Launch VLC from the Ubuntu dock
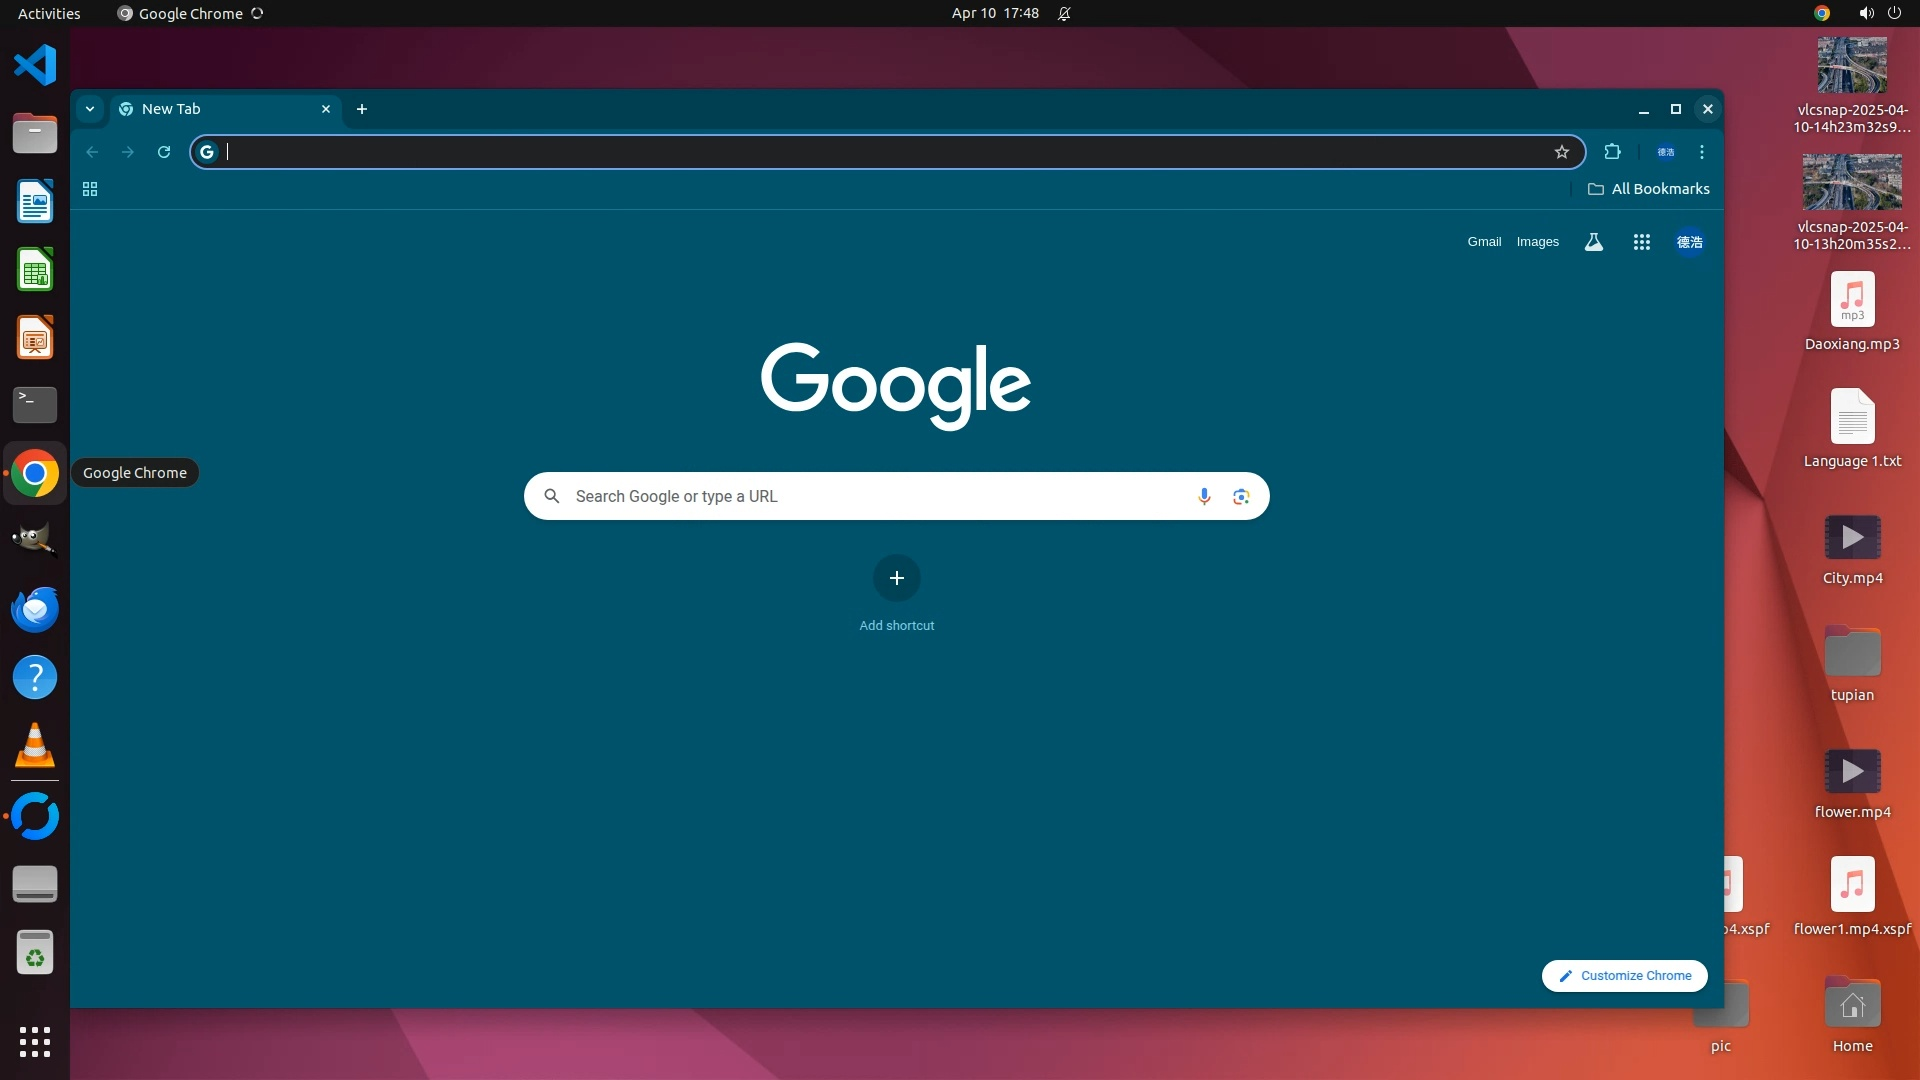Image resolution: width=1920 pixels, height=1080 pixels. pyautogui.click(x=35, y=746)
